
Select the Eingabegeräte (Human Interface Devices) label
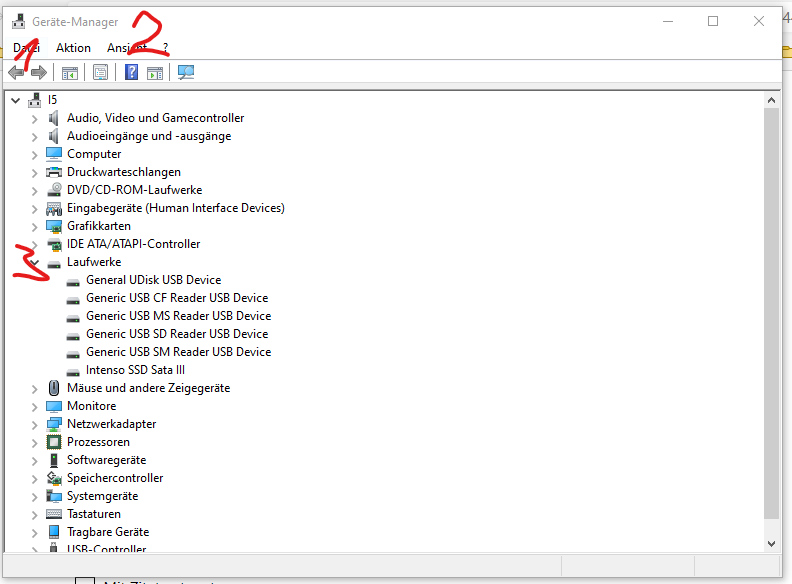coord(176,208)
